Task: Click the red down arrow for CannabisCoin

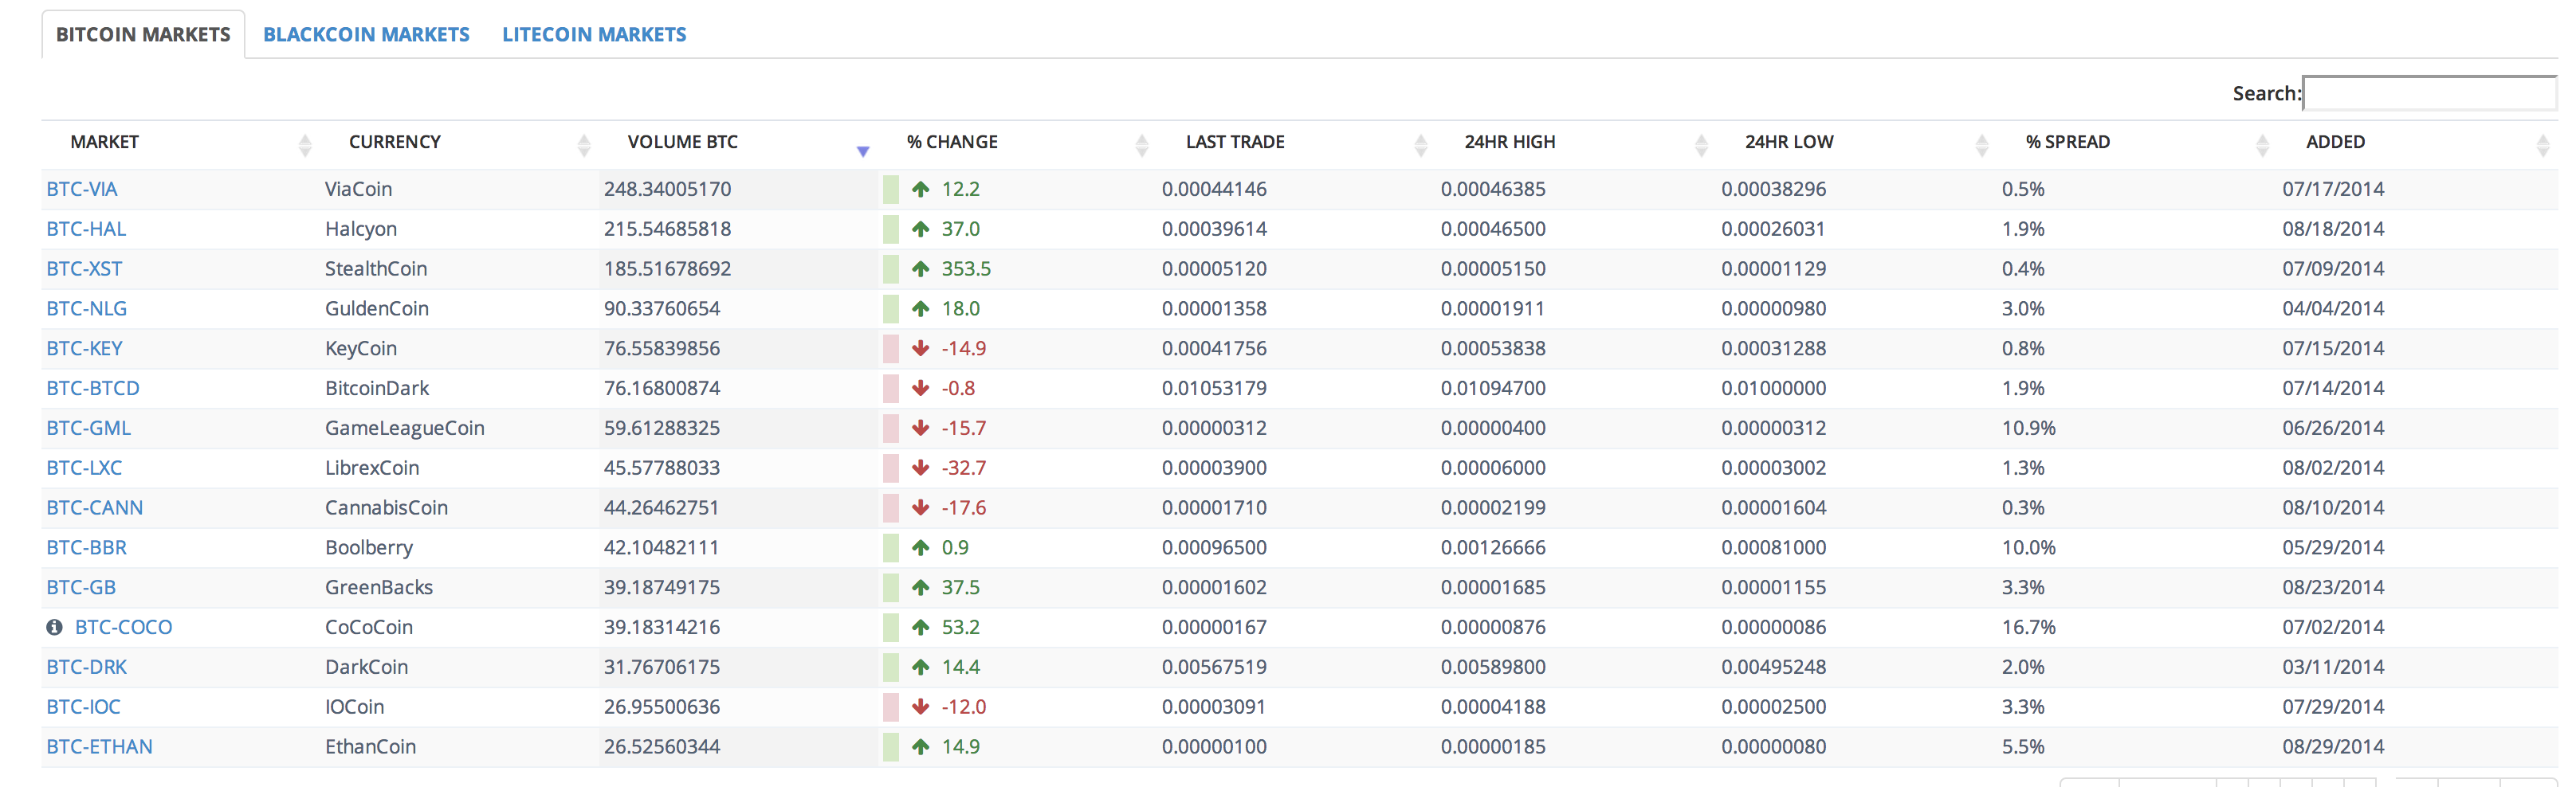Action: [921, 508]
